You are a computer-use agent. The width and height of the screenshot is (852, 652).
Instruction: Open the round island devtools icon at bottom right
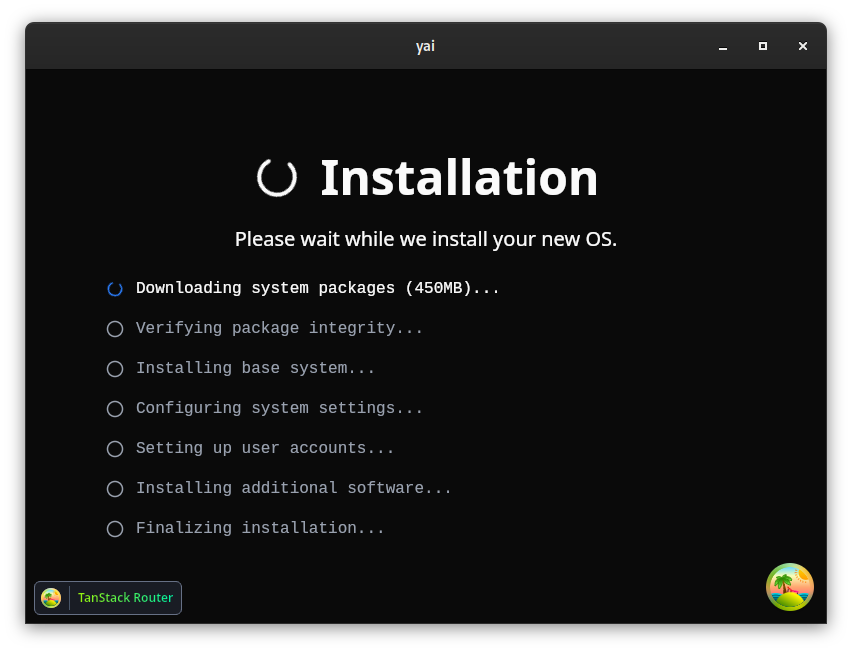coord(790,587)
